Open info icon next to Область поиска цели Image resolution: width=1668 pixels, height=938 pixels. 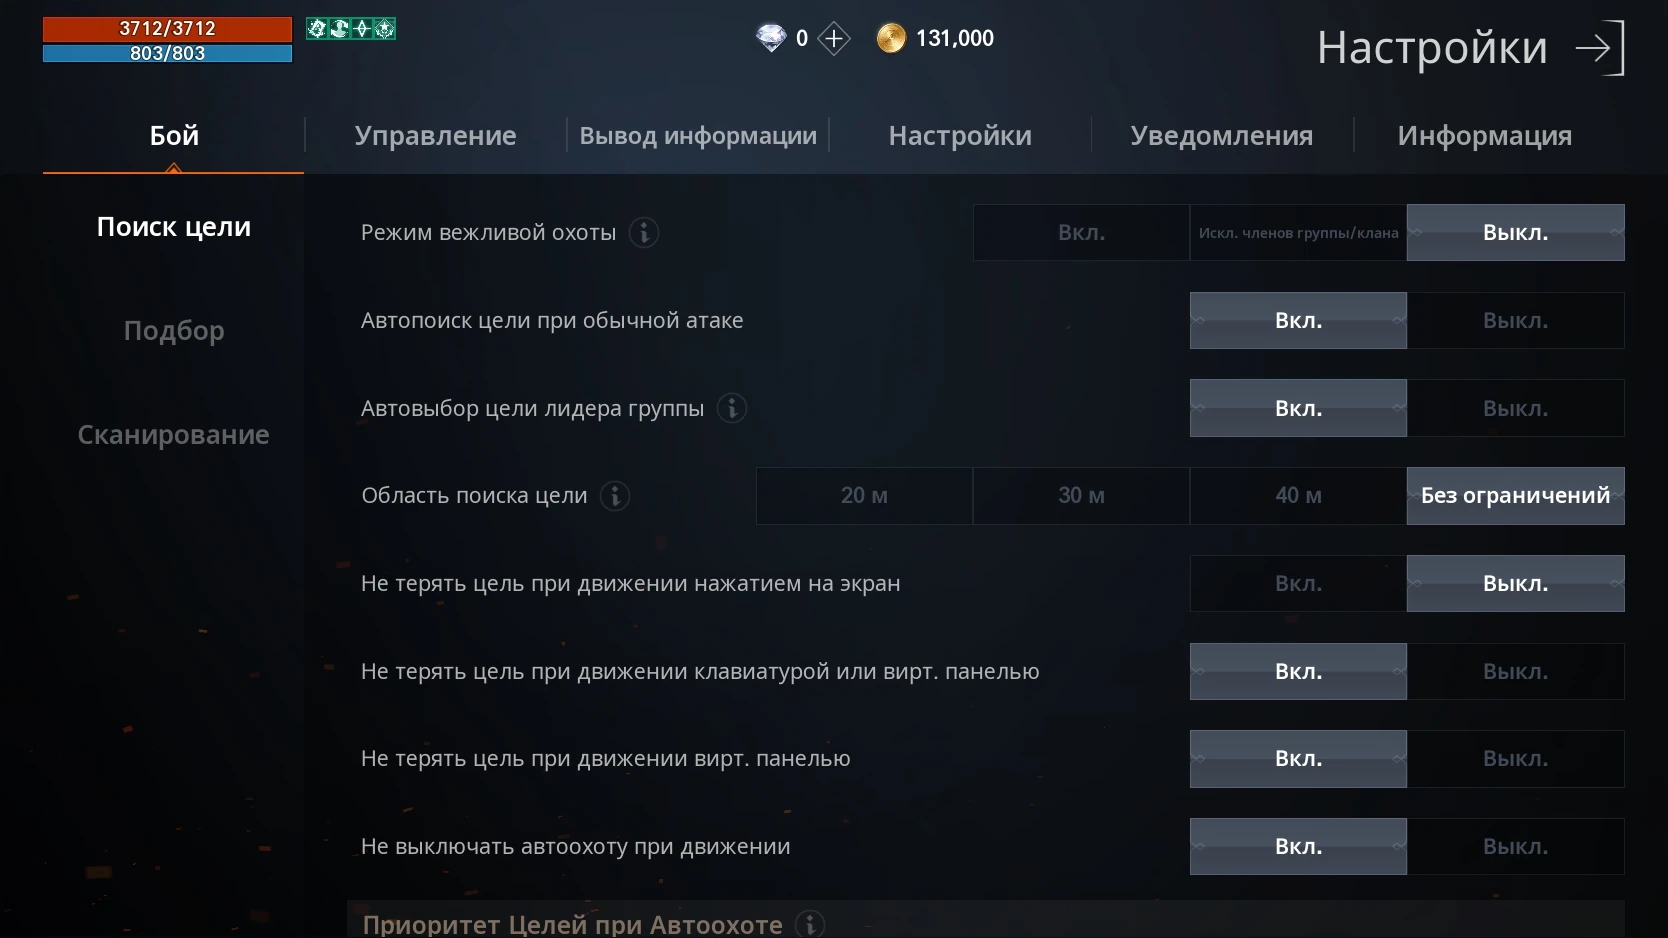(x=615, y=496)
